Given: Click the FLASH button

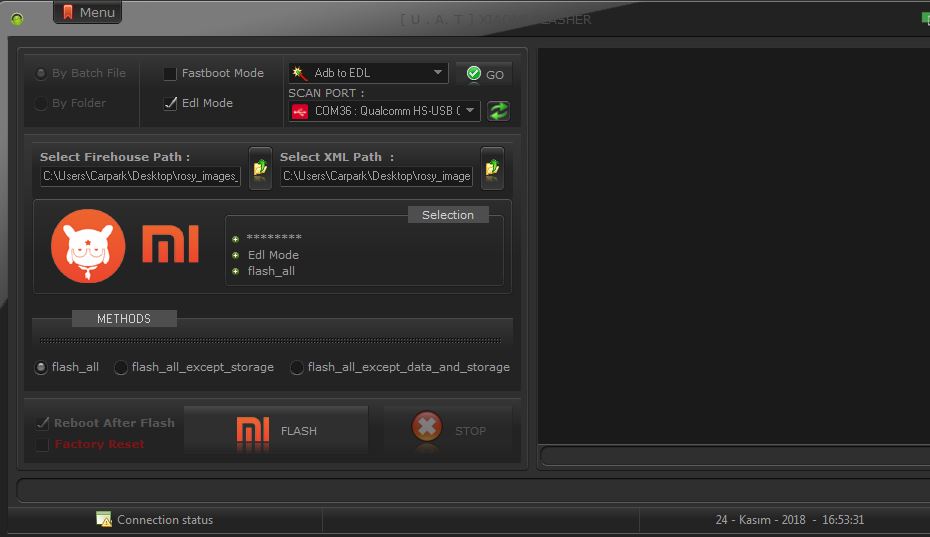Looking at the screenshot, I should [x=276, y=431].
